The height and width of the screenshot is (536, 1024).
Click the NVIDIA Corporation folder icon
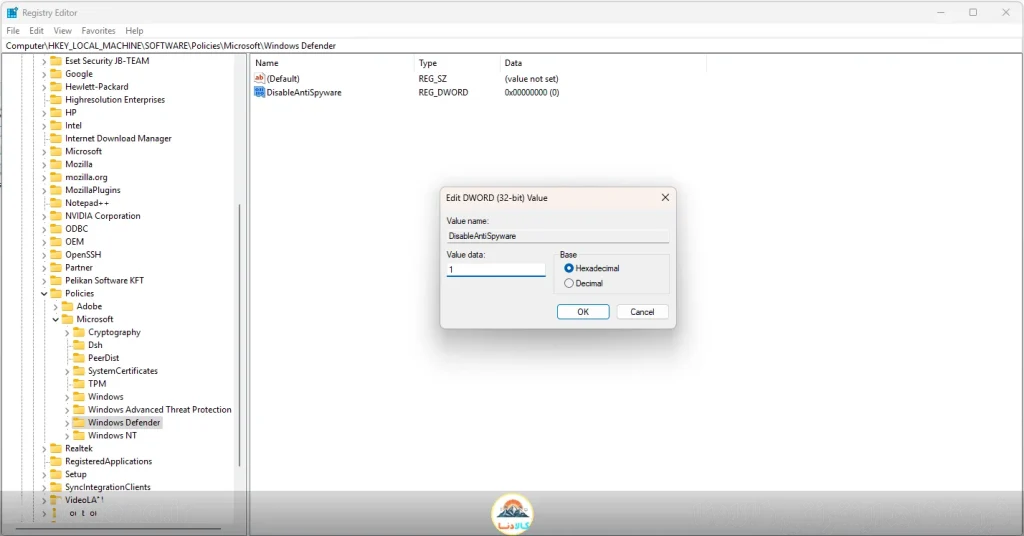pyautogui.click(x=56, y=216)
